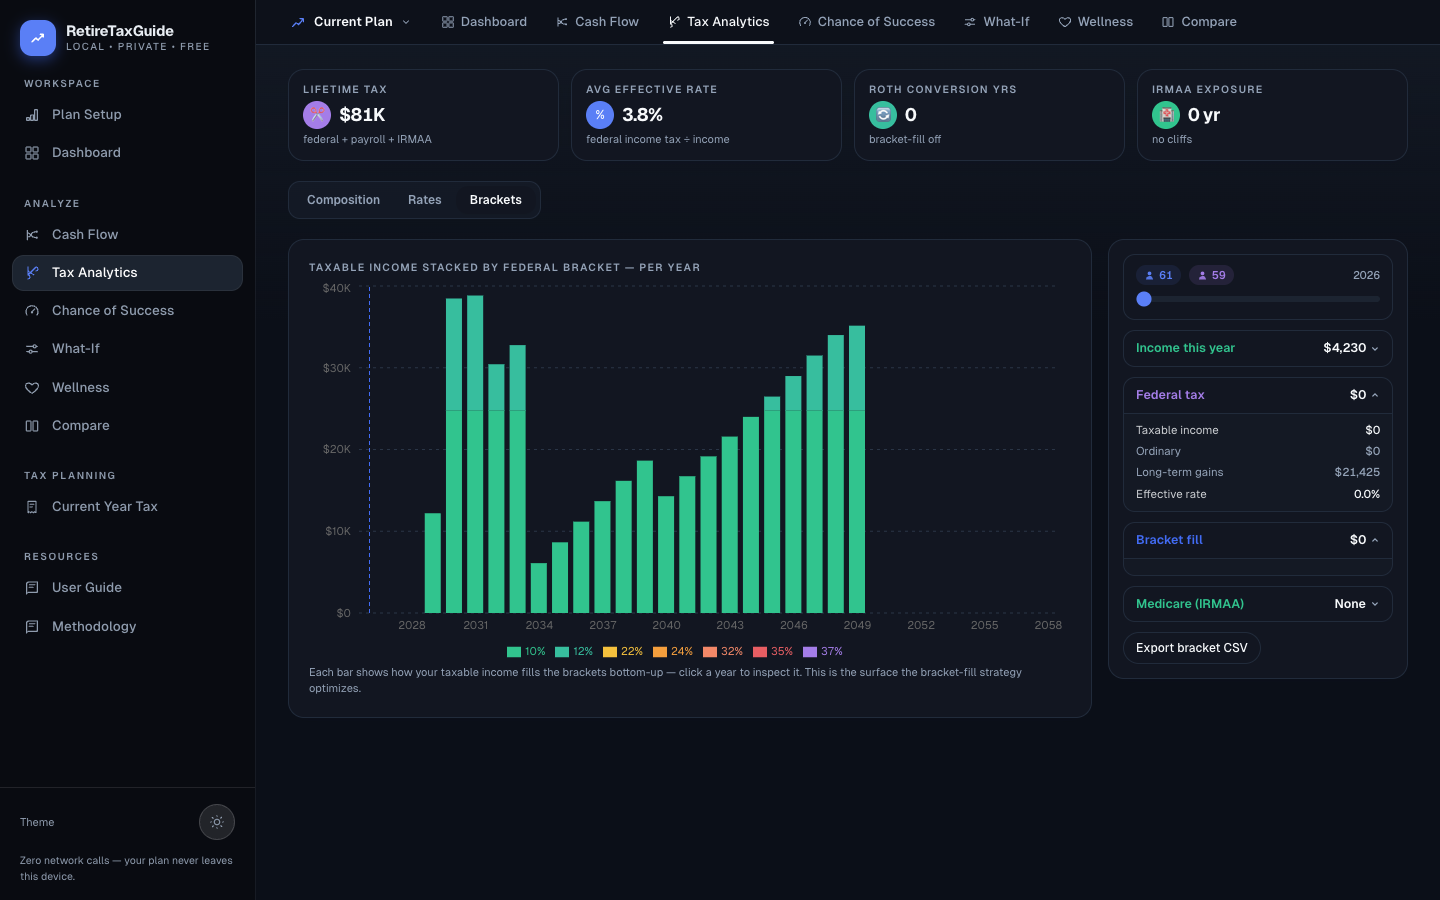Click the RetireTaxGuide logo icon

click(38, 38)
